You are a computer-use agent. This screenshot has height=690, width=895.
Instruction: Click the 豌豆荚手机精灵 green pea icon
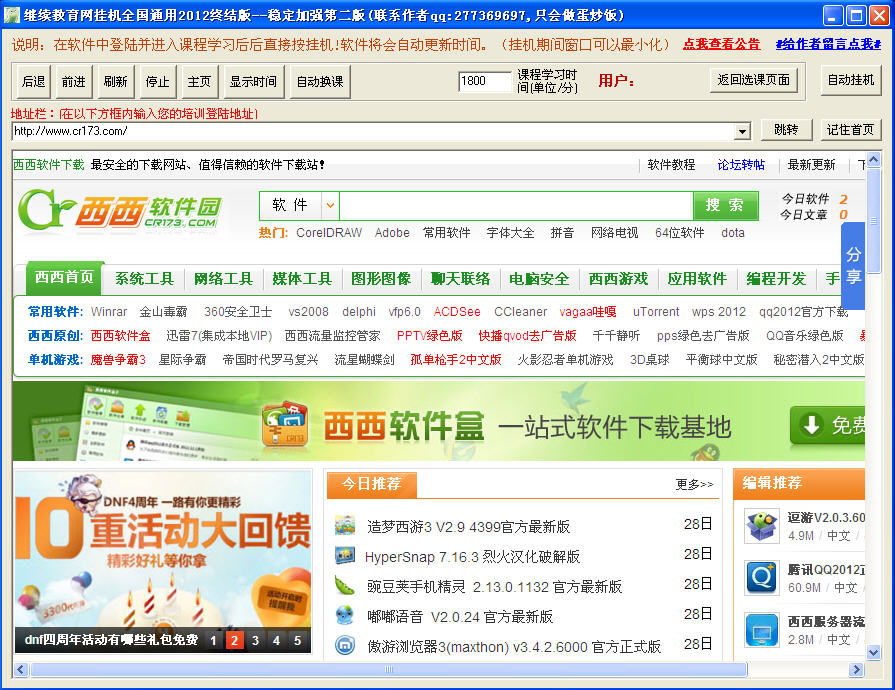coord(345,586)
